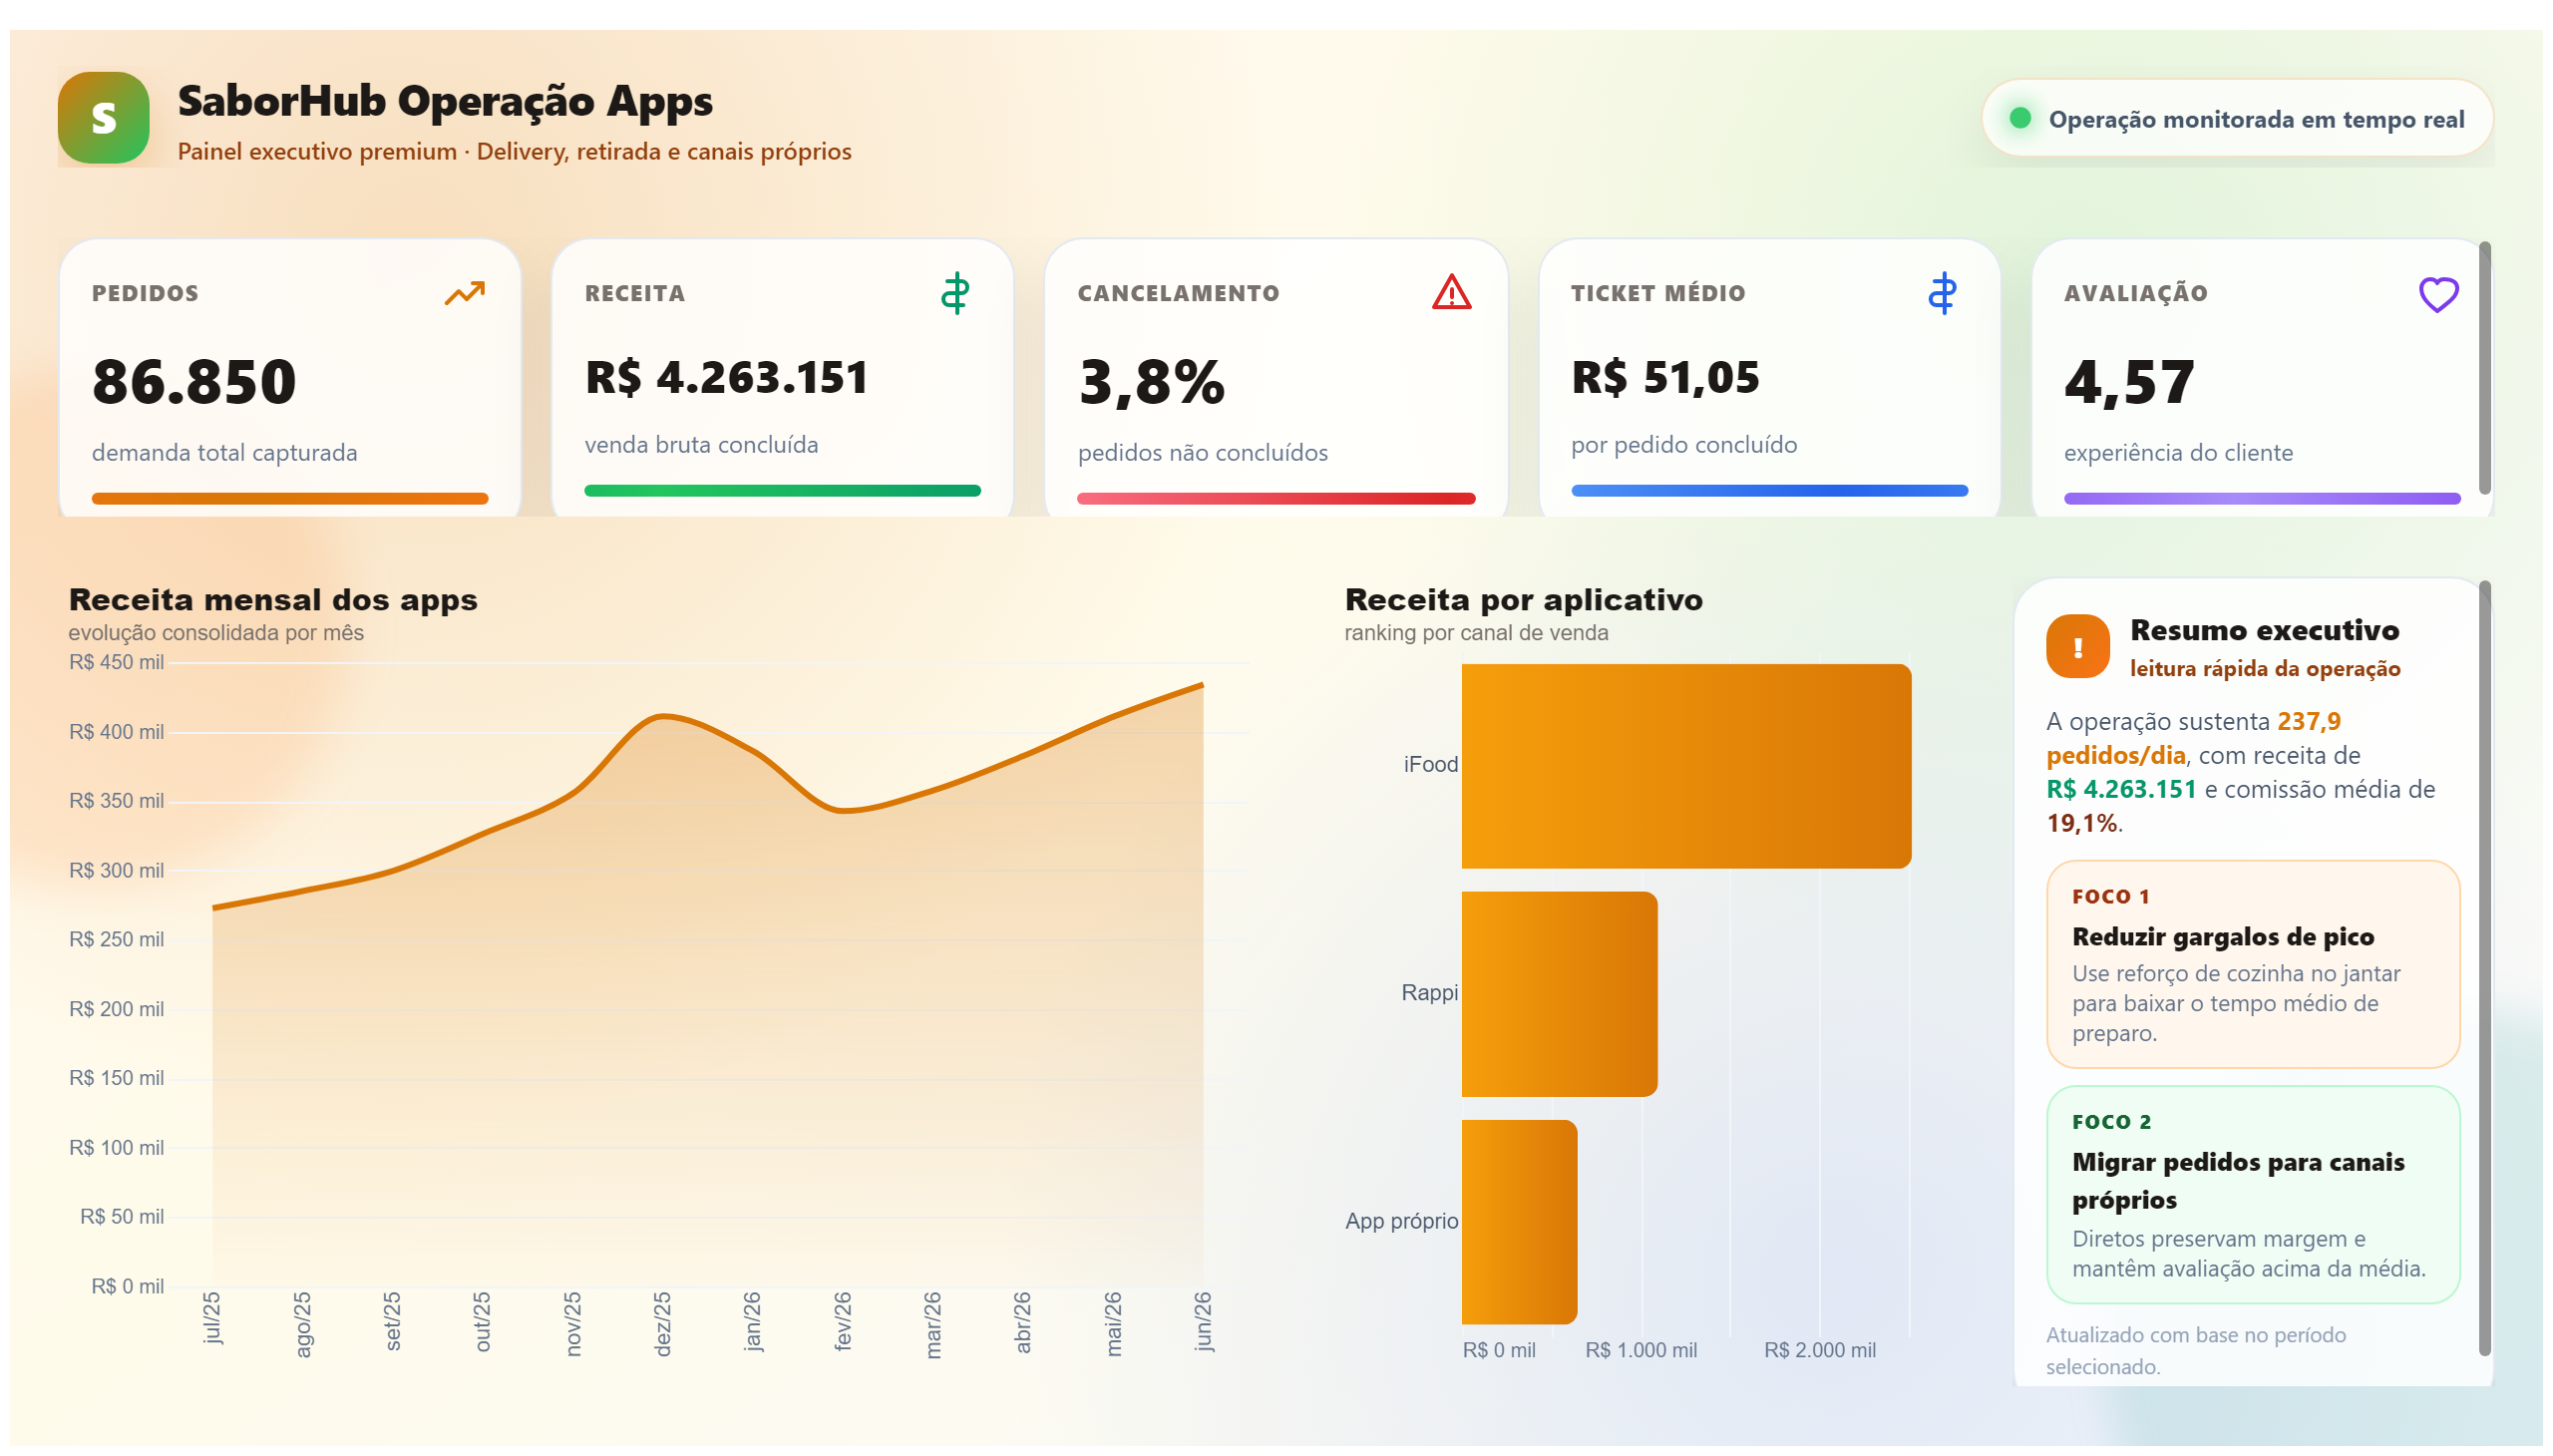The image size is (2553, 1456).
Task: Click the purple heart icon on Avaliação card
Action: (x=2438, y=294)
